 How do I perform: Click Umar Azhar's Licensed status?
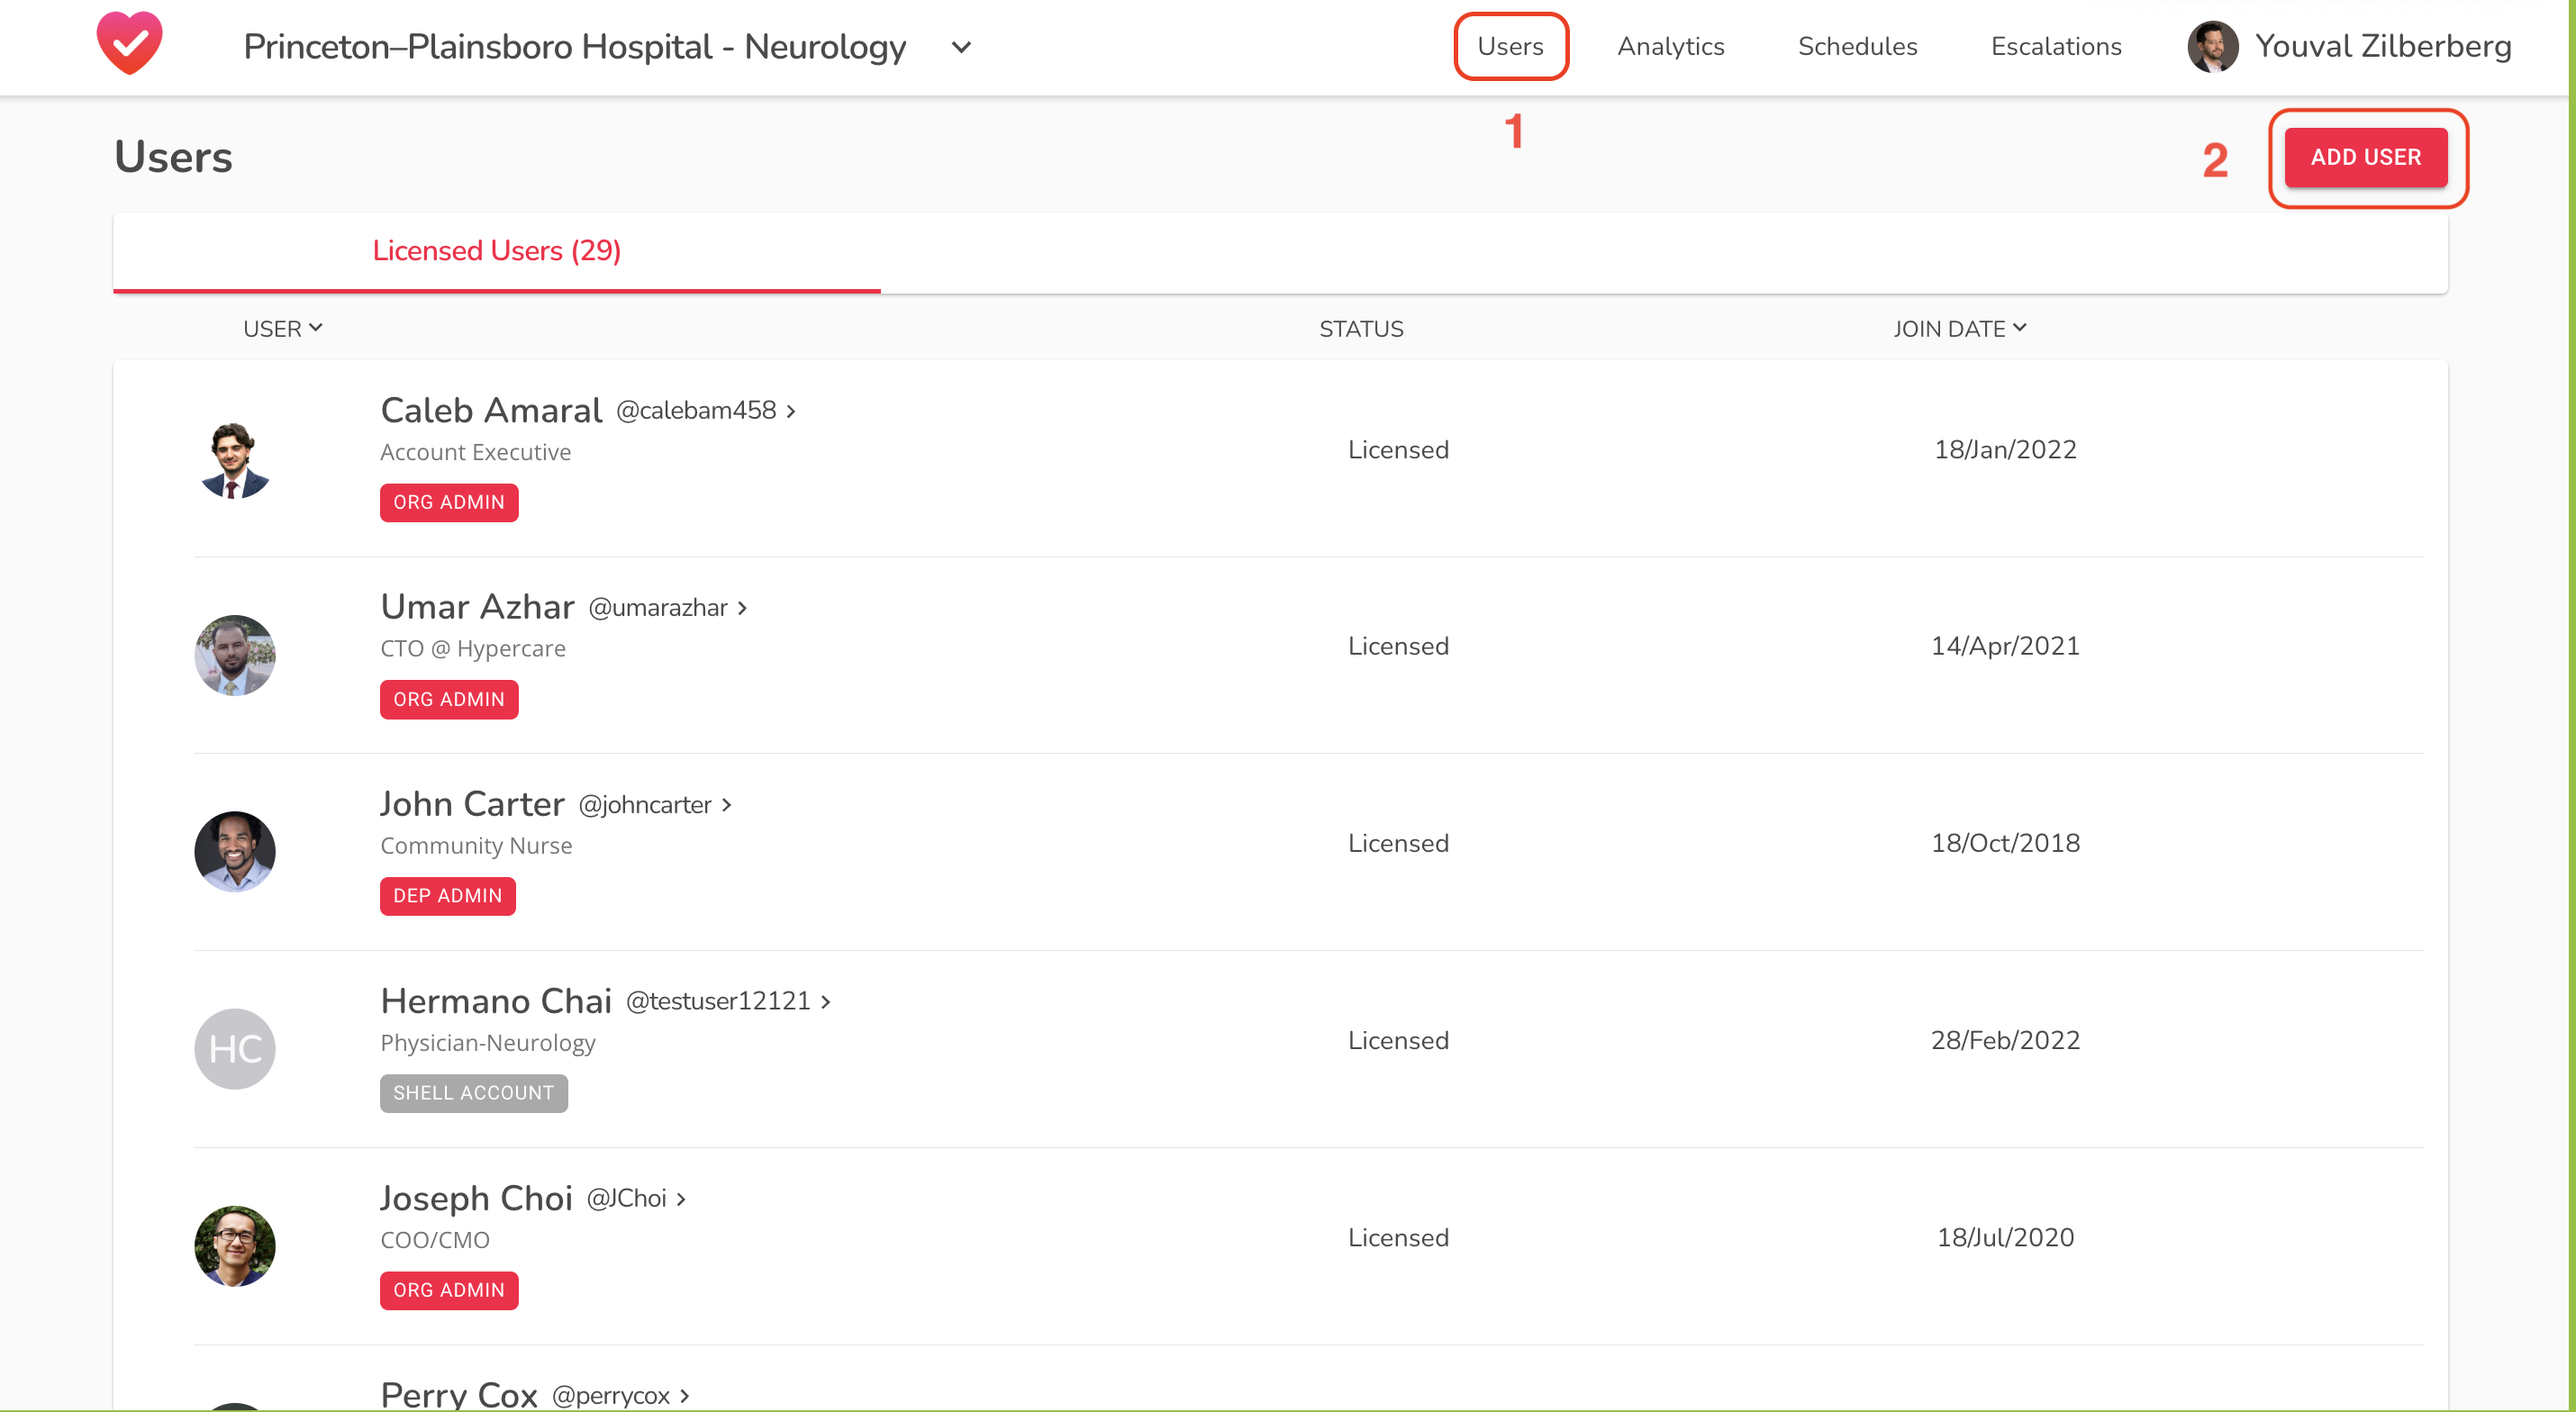coord(1398,646)
